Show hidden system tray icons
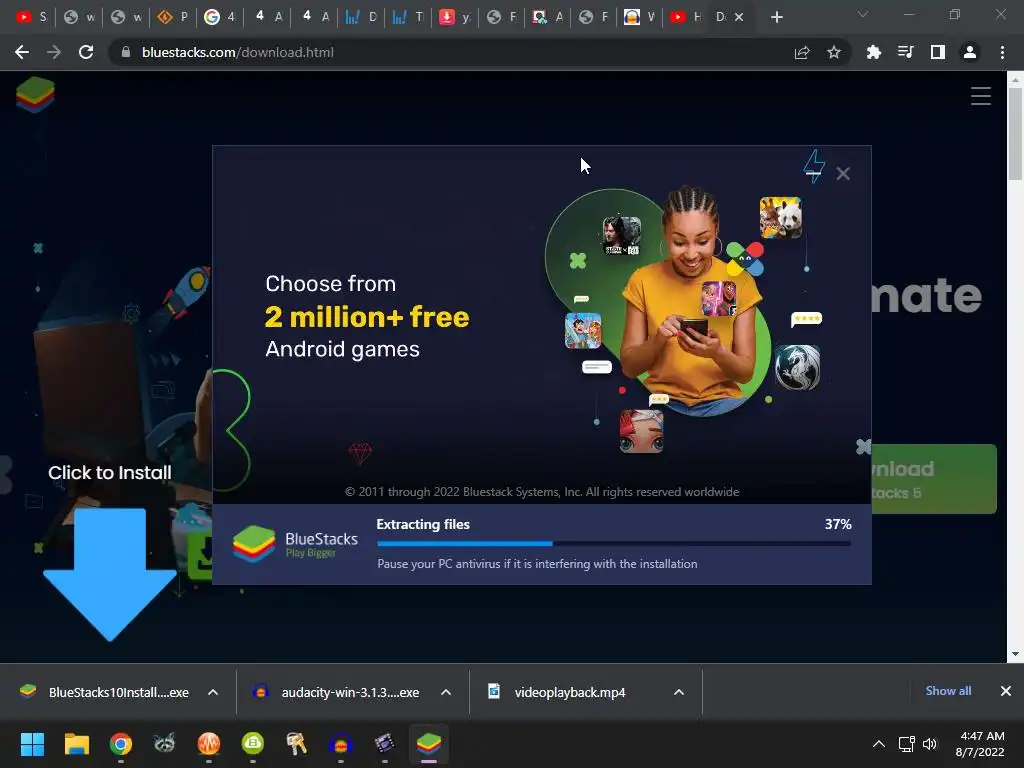The height and width of the screenshot is (768, 1024). (879, 744)
